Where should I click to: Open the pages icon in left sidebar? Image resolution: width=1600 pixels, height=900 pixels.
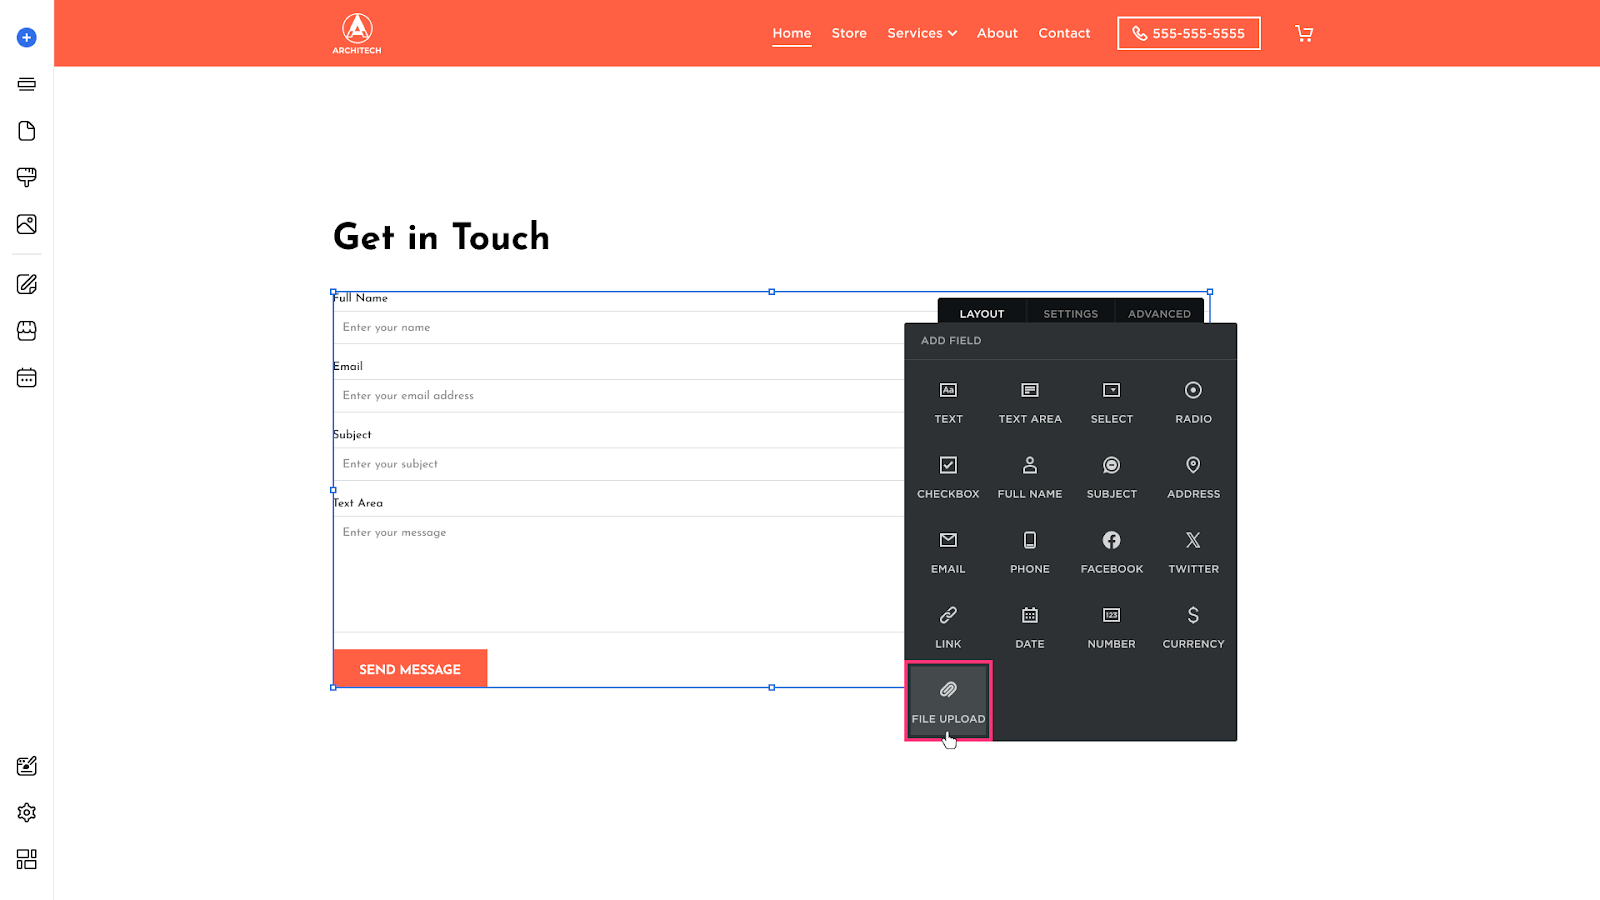[27, 131]
